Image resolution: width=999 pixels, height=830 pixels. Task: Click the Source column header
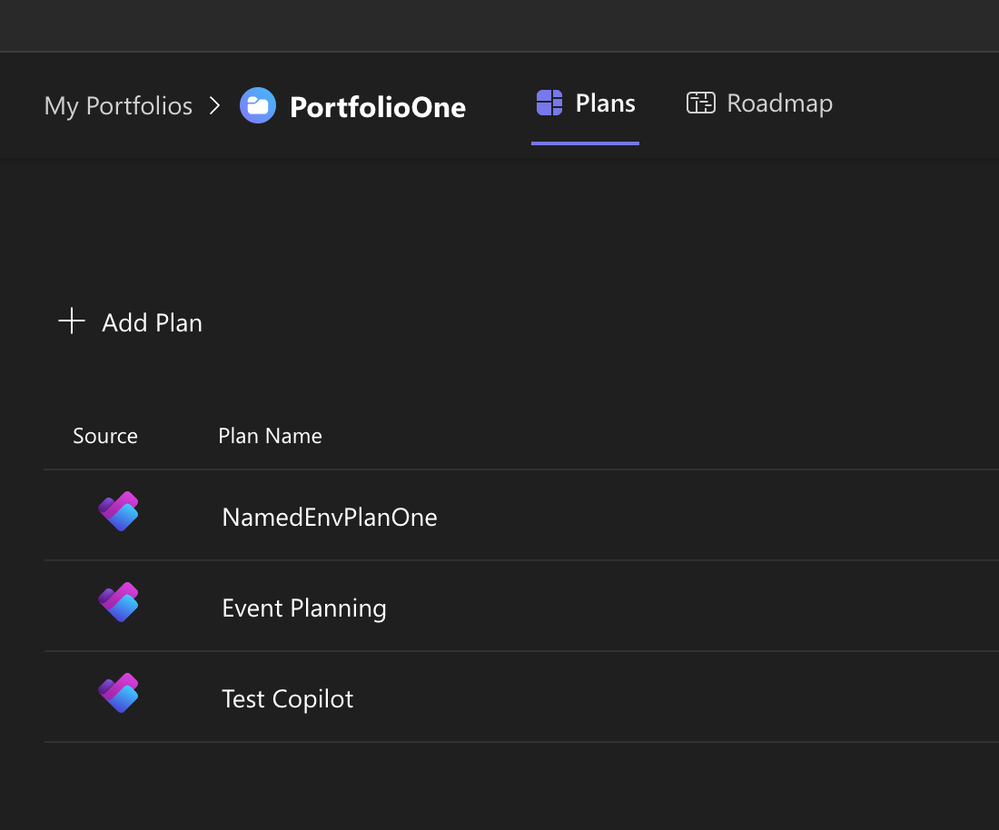pos(105,436)
